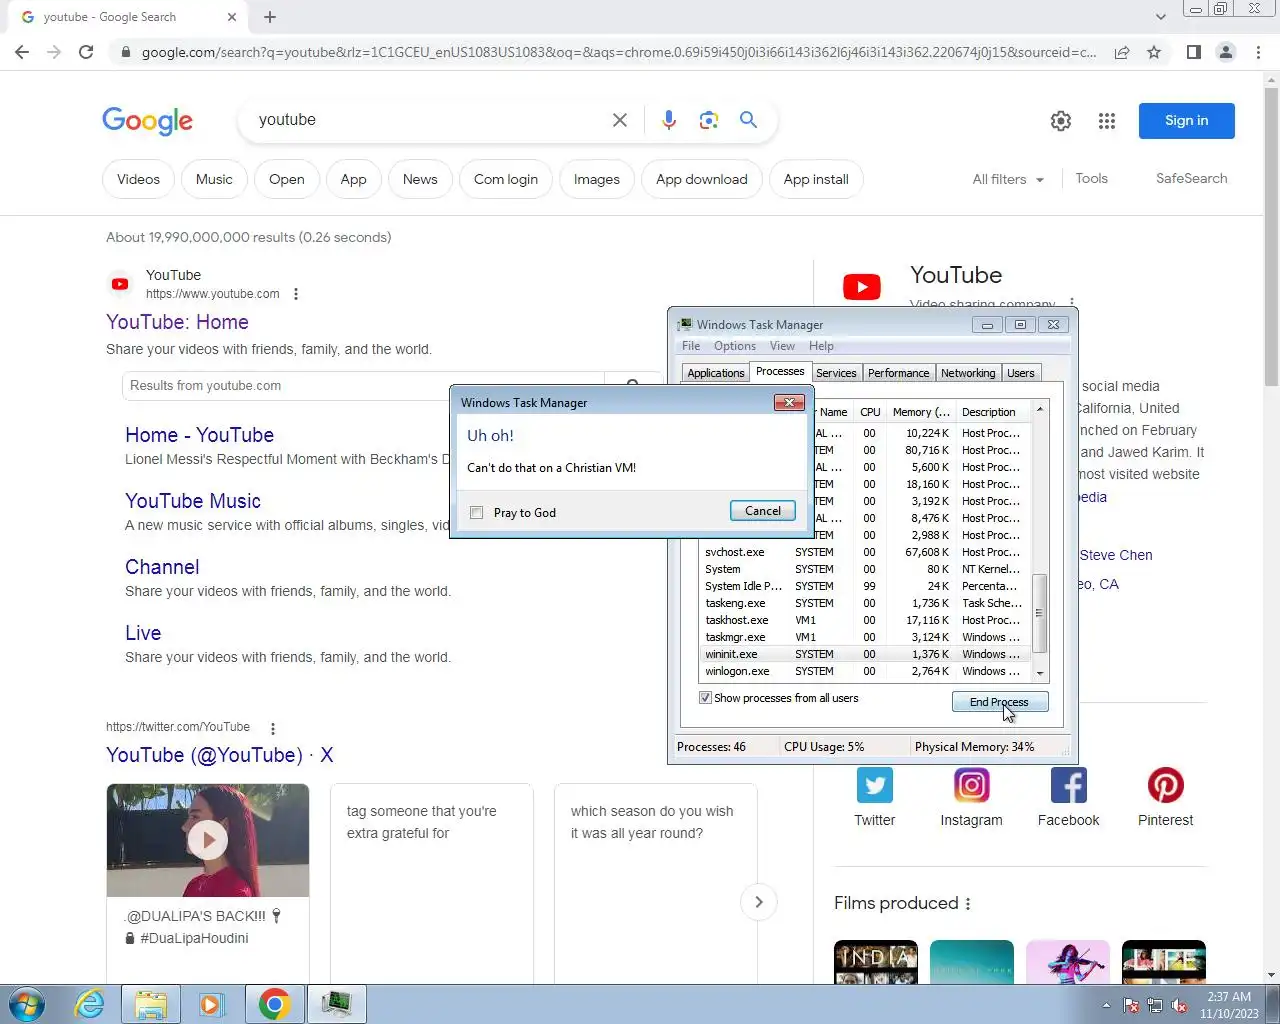1280x1024 pixels.
Task: Show hidden tray icons arrow
Action: pyautogui.click(x=1106, y=1005)
